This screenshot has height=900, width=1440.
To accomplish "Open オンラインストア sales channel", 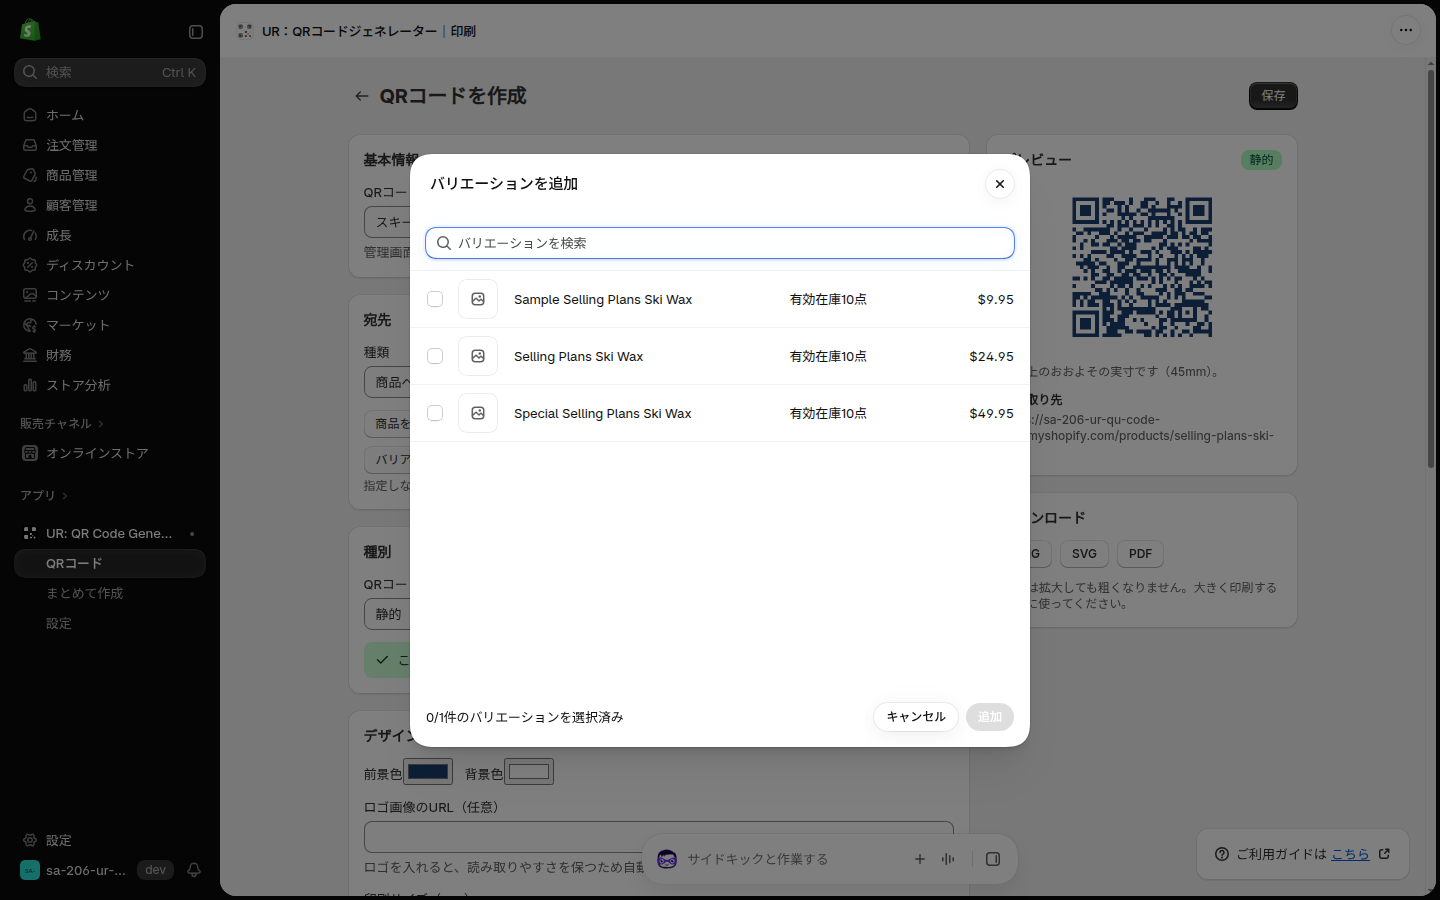I will coord(110,453).
